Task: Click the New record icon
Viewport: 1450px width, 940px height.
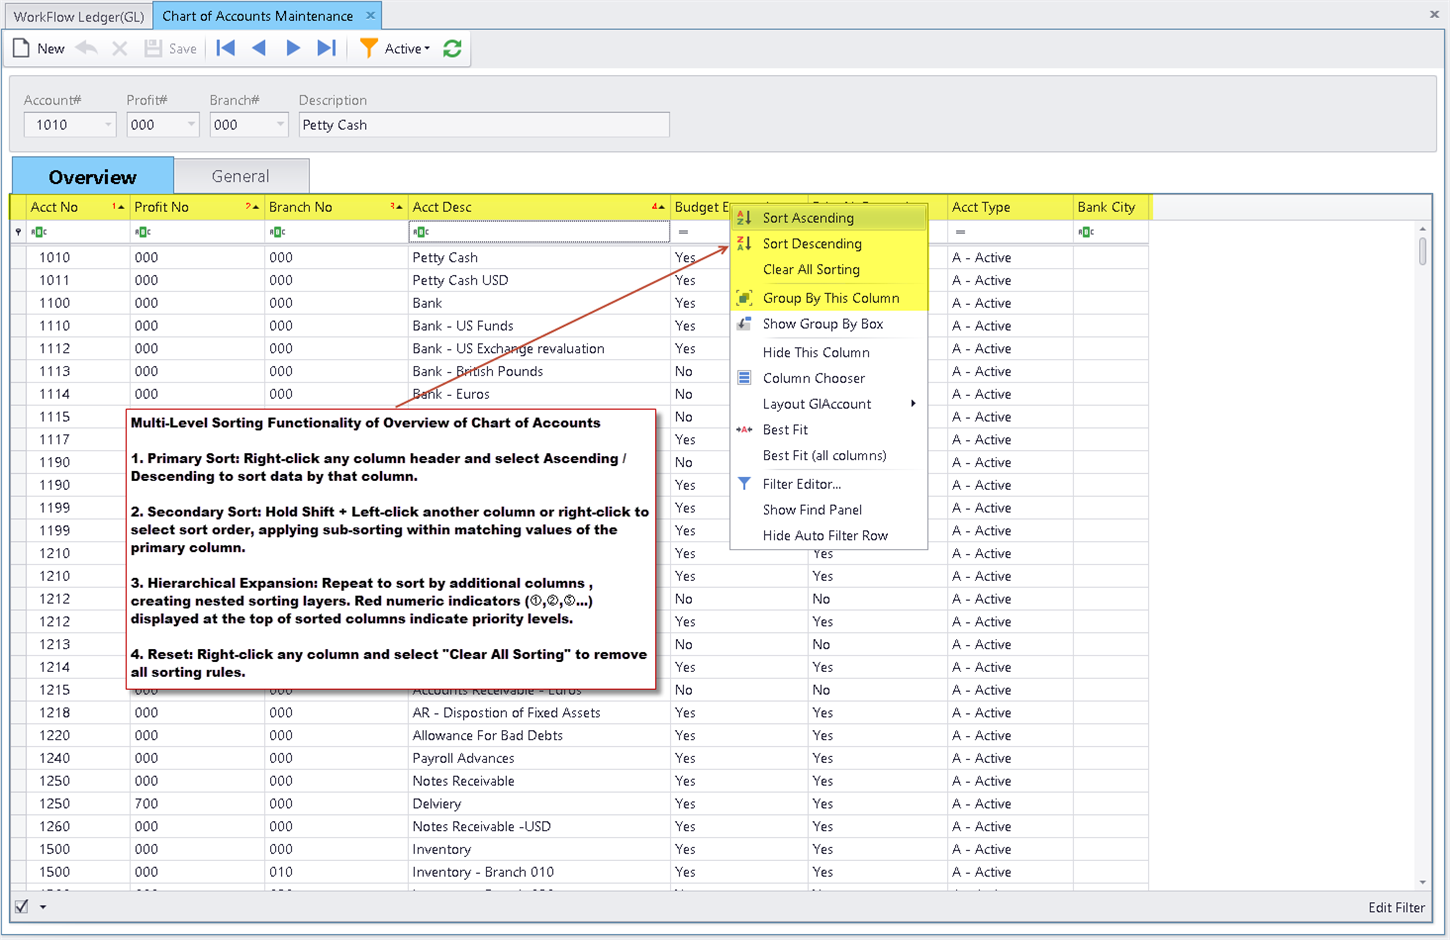Action: point(21,48)
